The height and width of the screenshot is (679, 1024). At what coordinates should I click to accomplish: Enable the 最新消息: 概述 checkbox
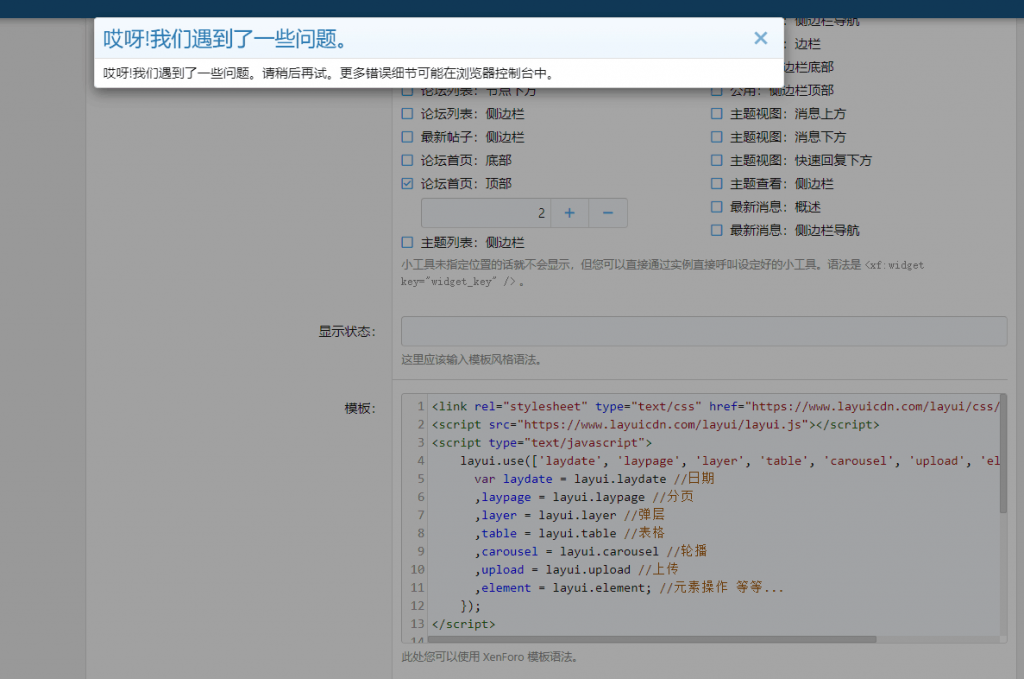point(717,207)
